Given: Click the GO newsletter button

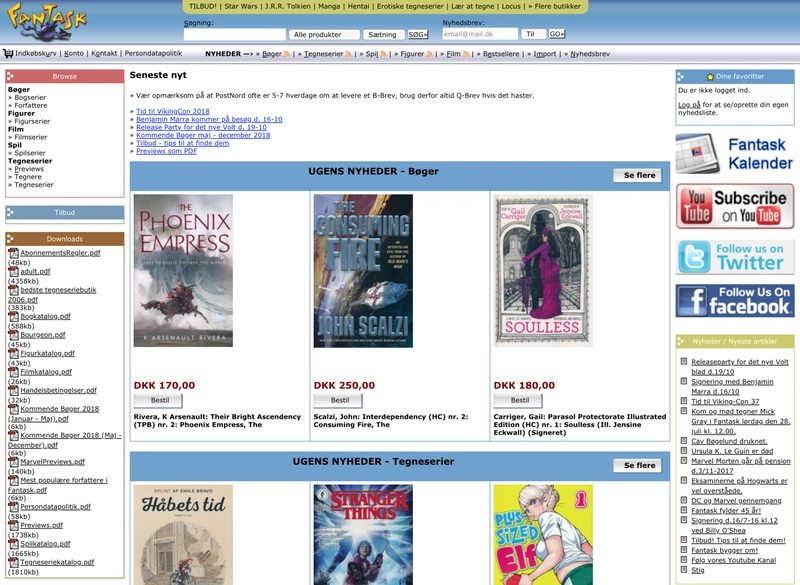Looking at the screenshot, I should click(557, 34).
